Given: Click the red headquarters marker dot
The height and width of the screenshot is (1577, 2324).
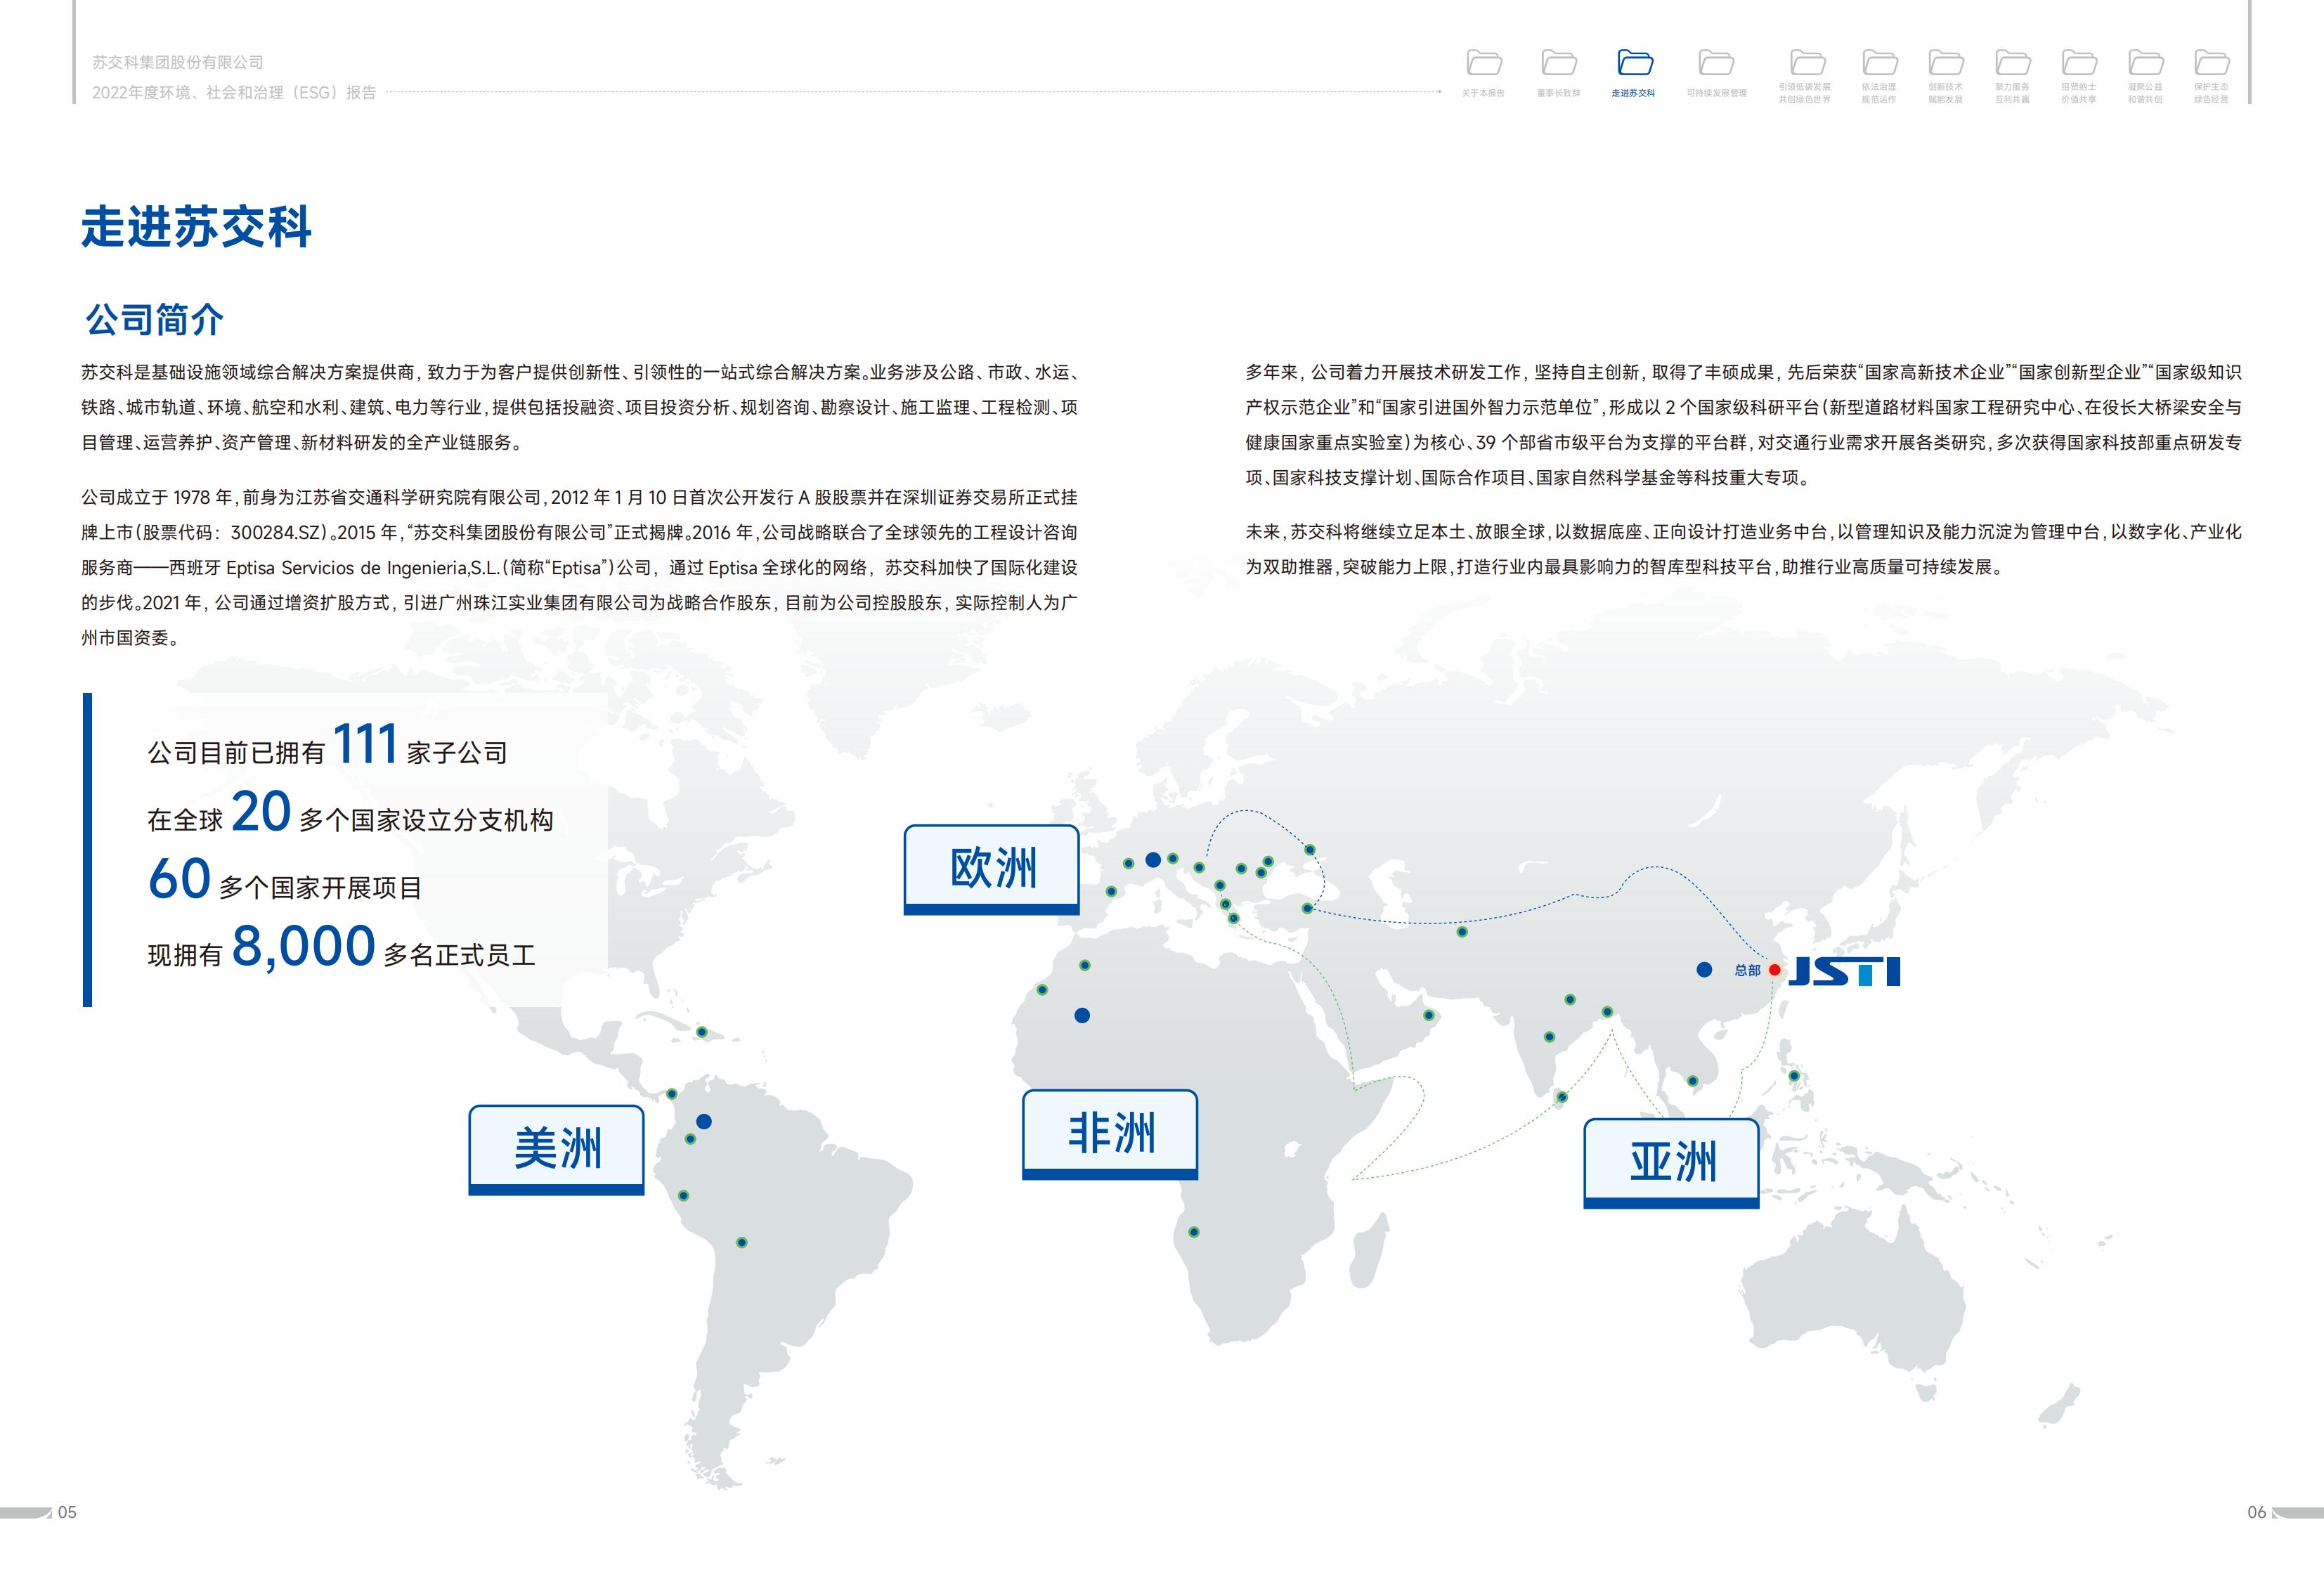Looking at the screenshot, I should (1774, 970).
